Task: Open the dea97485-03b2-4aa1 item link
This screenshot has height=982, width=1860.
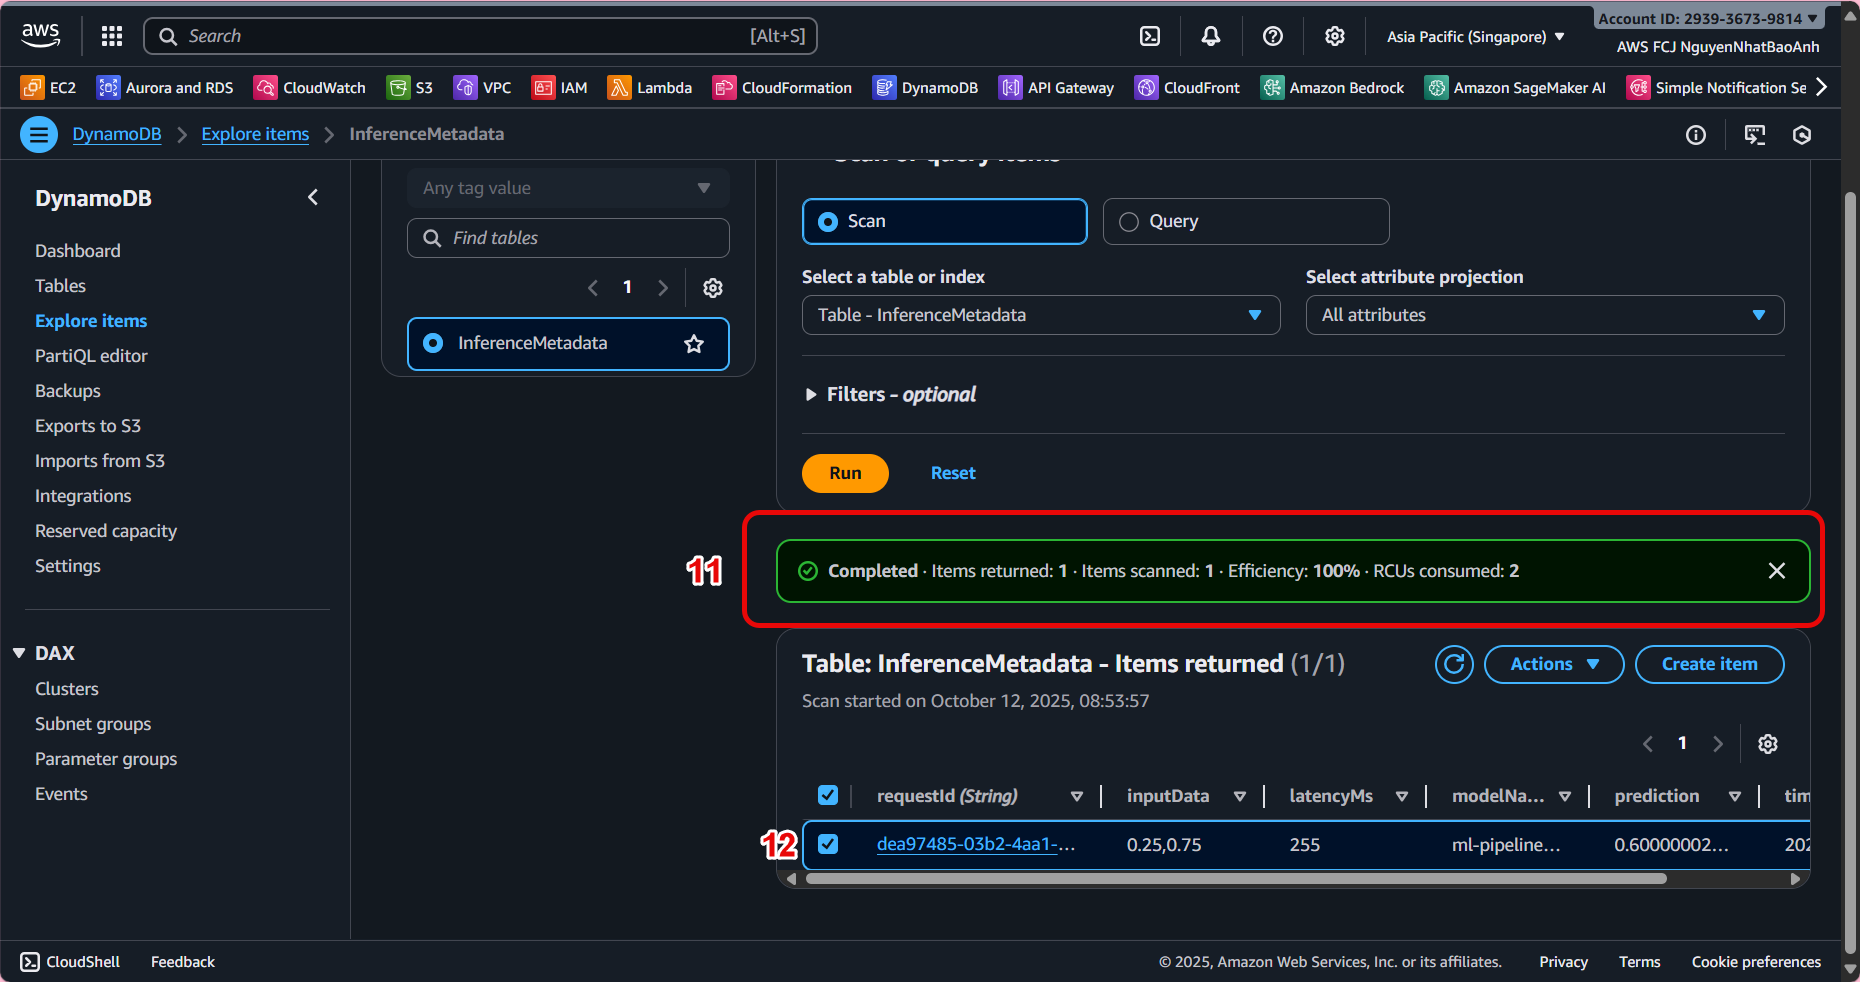Action: pos(976,844)
